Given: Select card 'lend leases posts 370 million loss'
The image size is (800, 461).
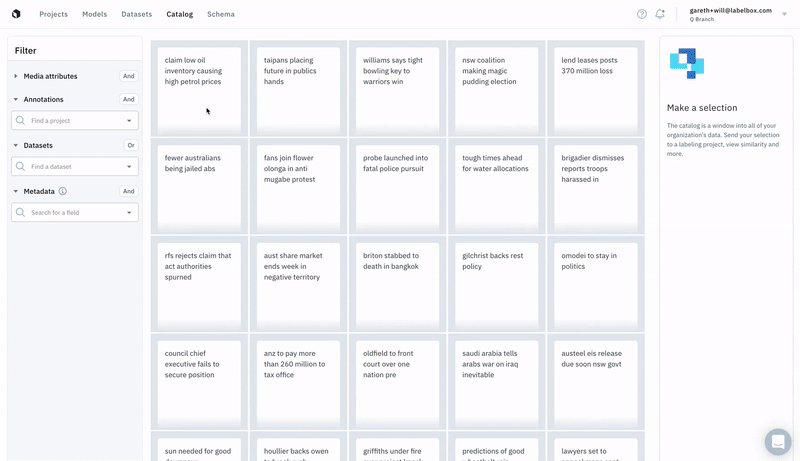Looking at the screenshot, I should 595,89.
